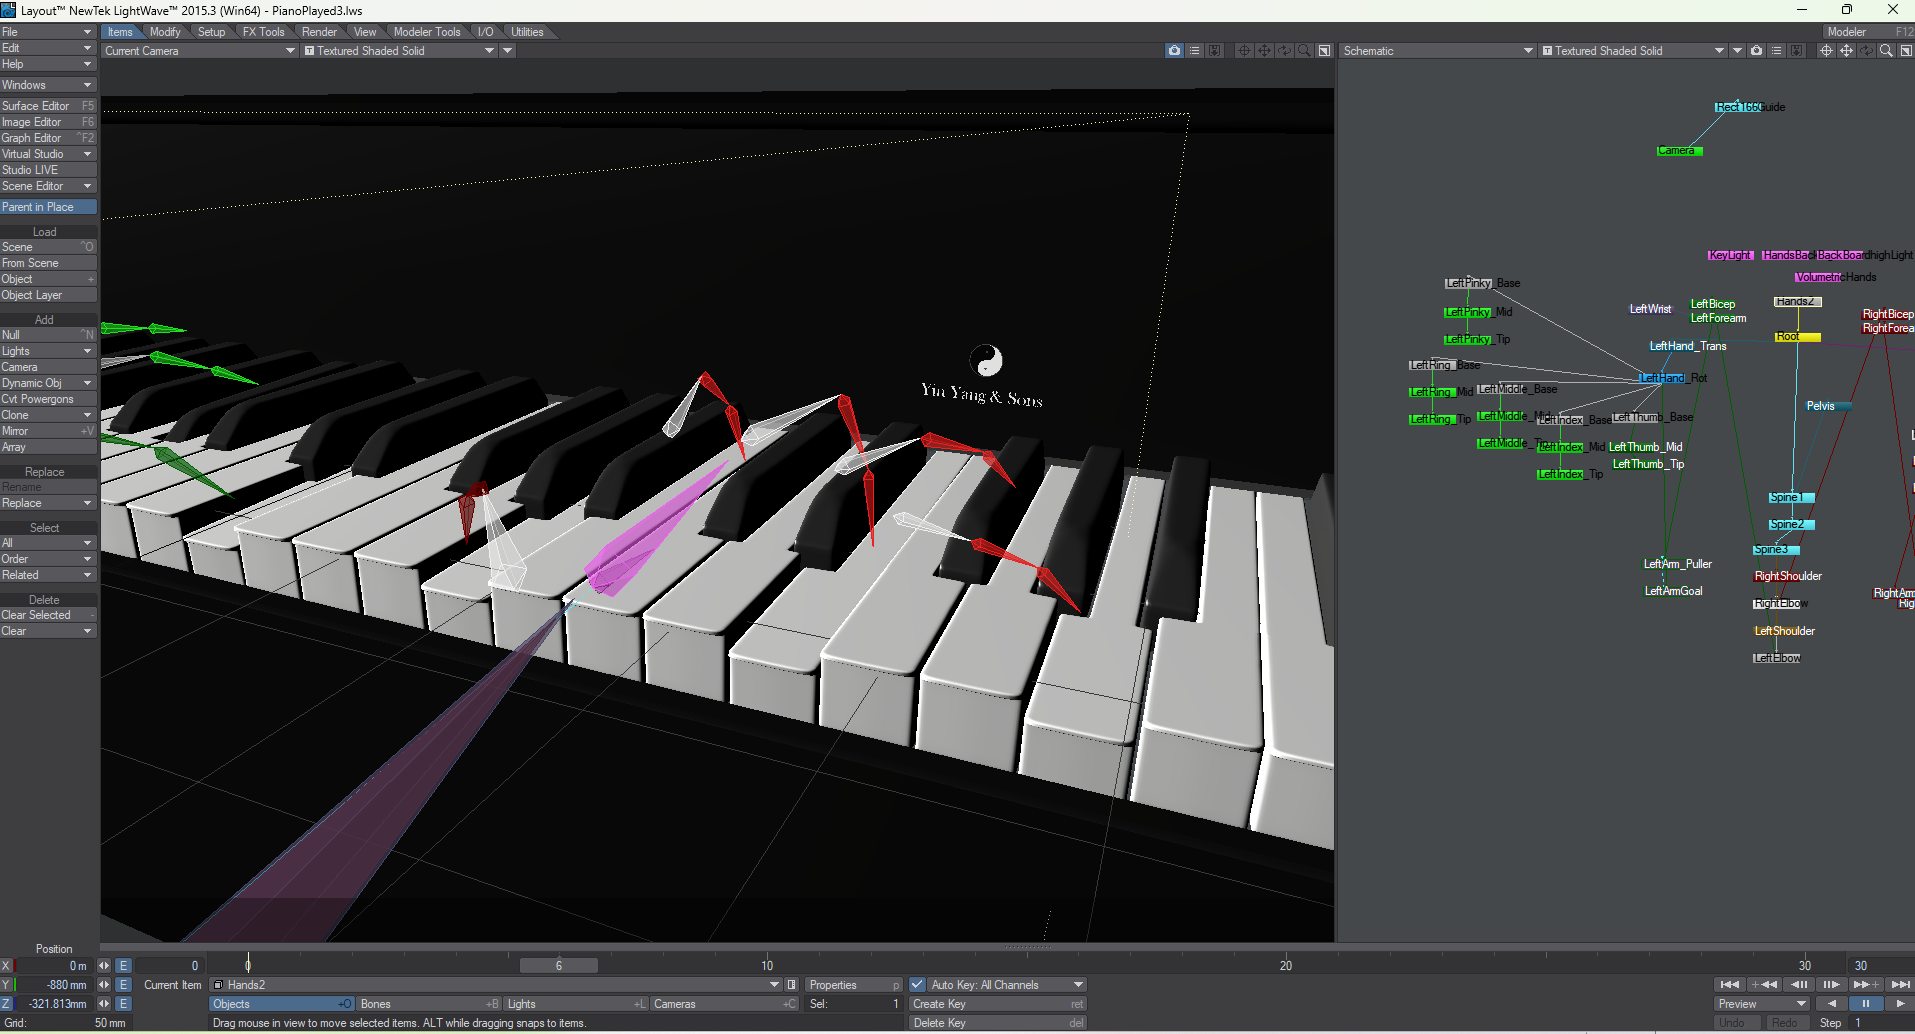1915x1034 pixels.
Task: Open the Schematic view type dropdown
Action: [x=1437, y=51]
